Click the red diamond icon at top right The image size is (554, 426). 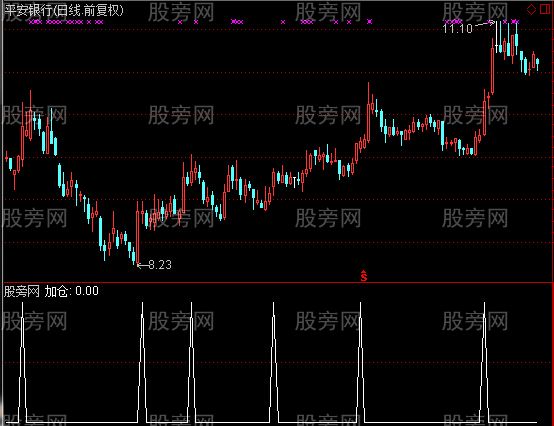pos(531,10)
